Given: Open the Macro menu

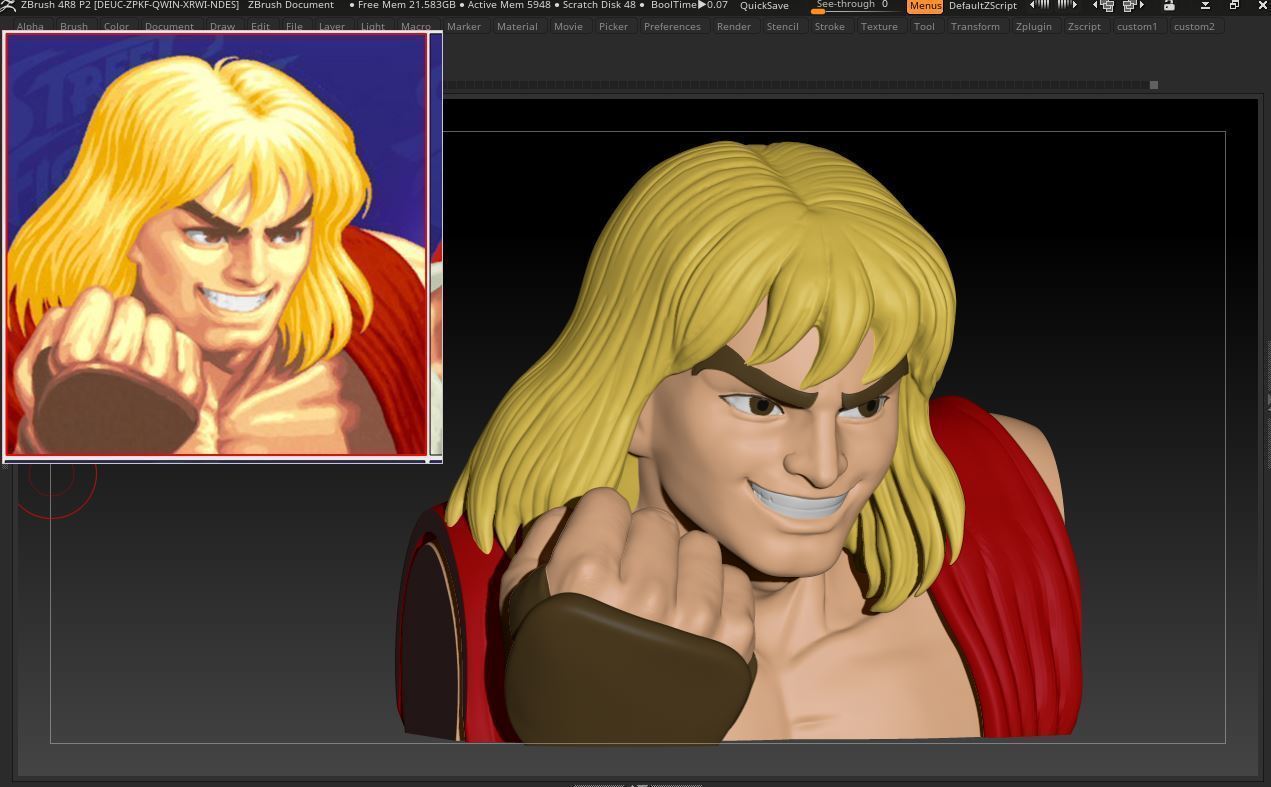Looking at the screenshot, I should coord(416,26).
